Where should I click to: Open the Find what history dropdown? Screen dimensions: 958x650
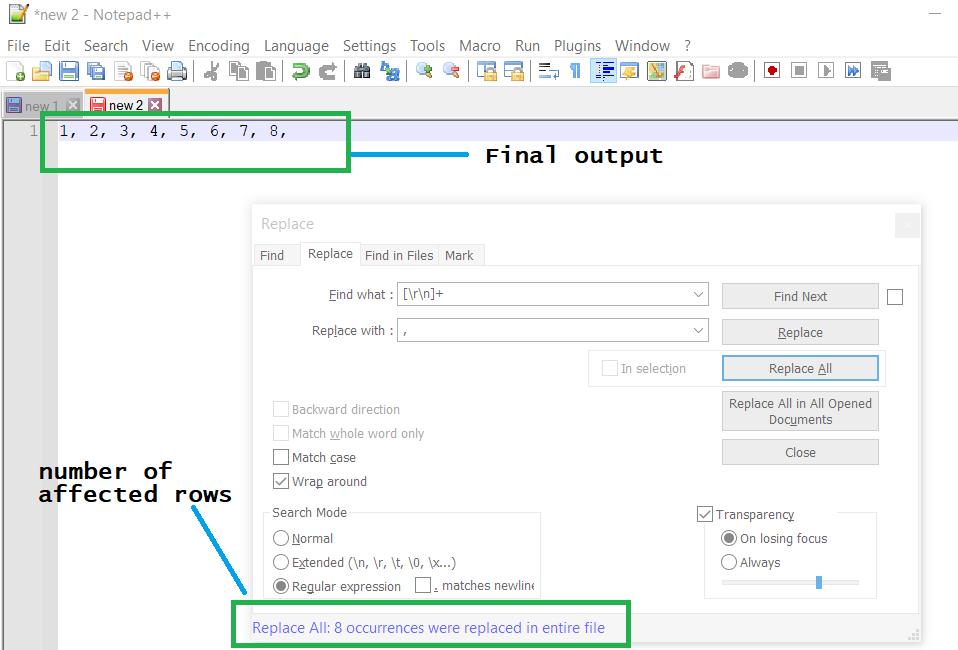click(699, 294)
